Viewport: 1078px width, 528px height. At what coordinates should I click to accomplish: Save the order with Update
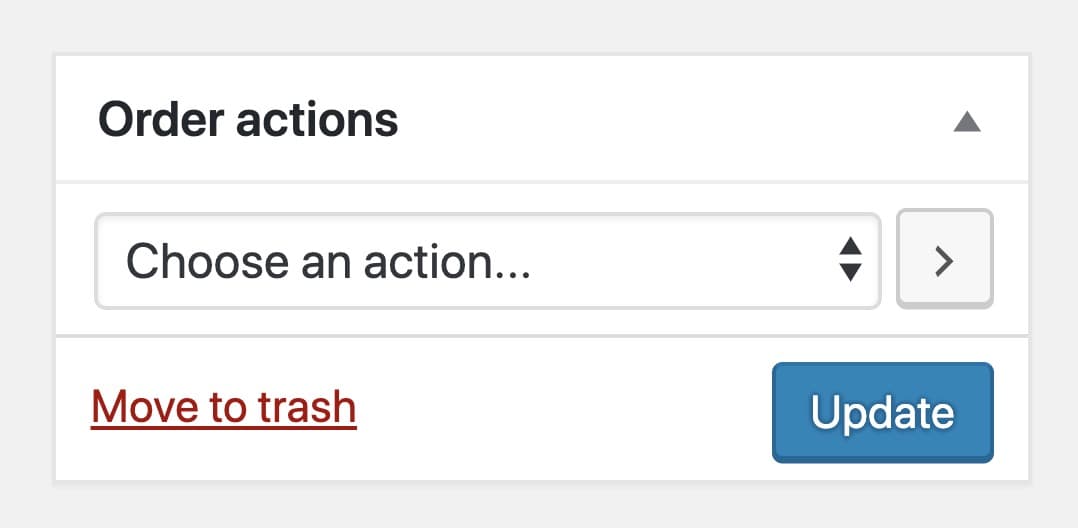[x=883, y=412]
